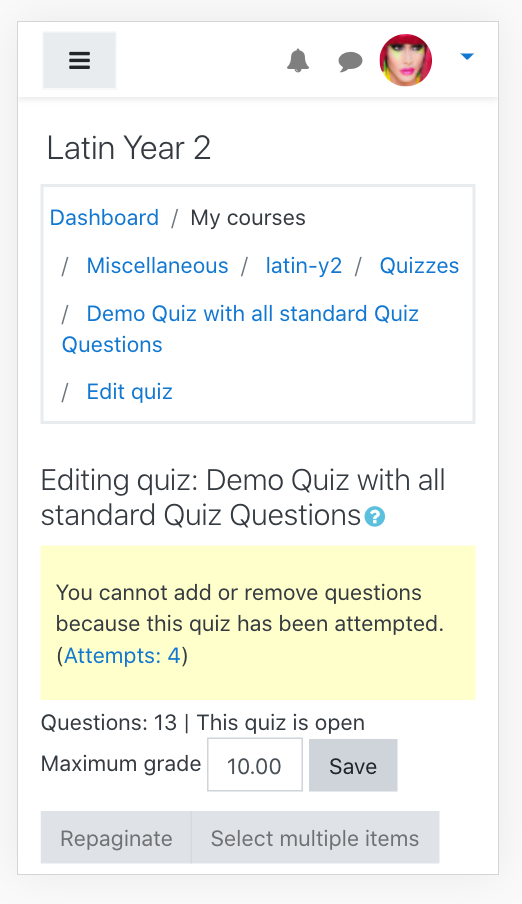The height and width of the screenshot is (904, 522).
Task: Click Select multiple items button
Action: pos(315,838)
